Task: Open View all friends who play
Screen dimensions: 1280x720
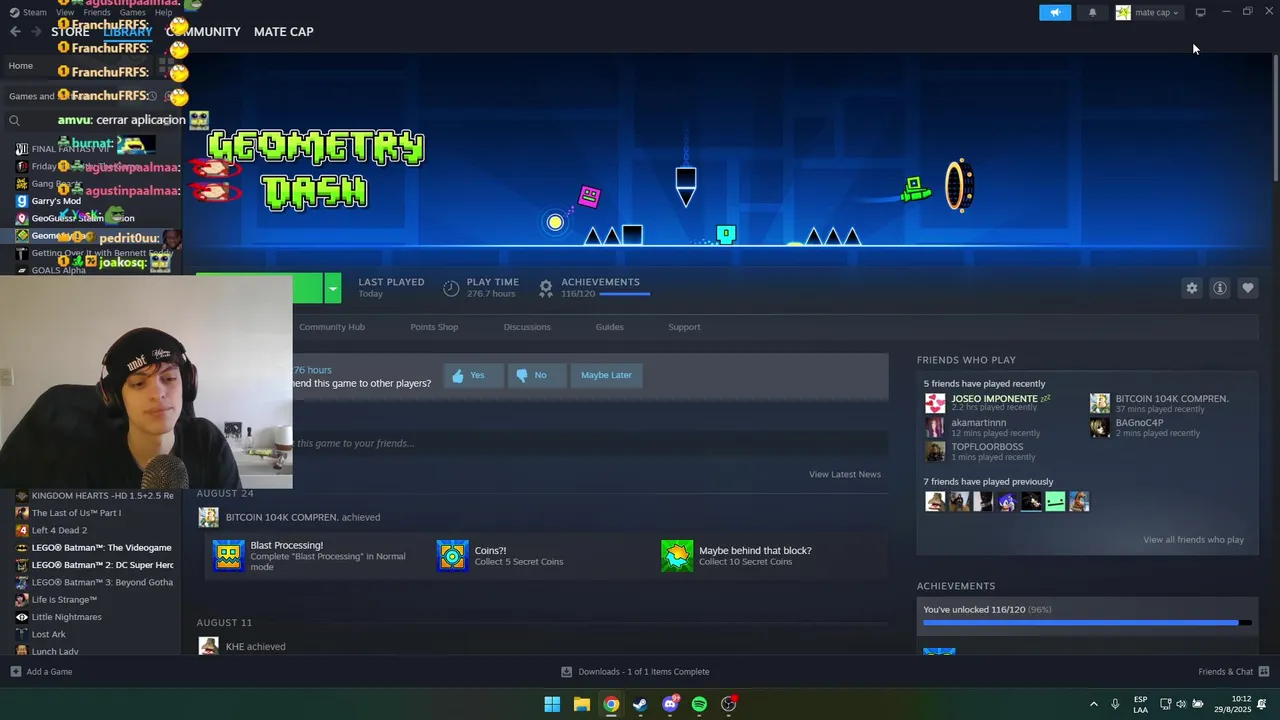Action: 1193,540
